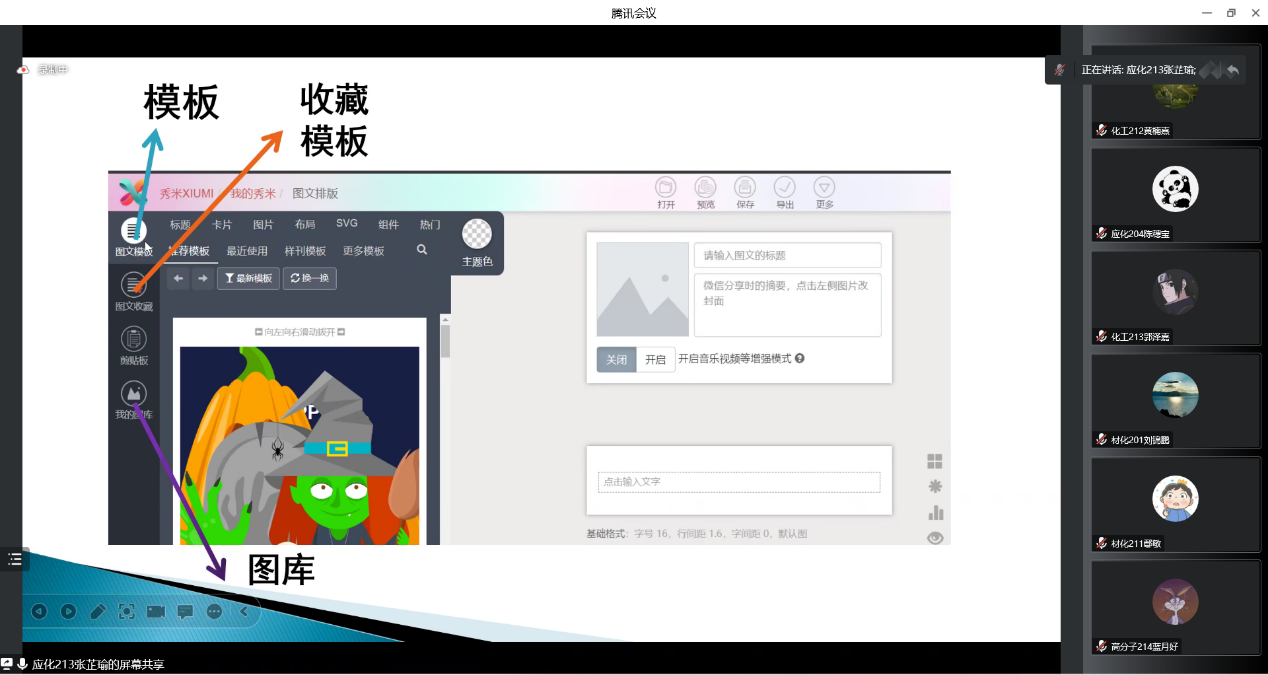Expand the 更多 dropdown in top toolbar

point(824,188)
